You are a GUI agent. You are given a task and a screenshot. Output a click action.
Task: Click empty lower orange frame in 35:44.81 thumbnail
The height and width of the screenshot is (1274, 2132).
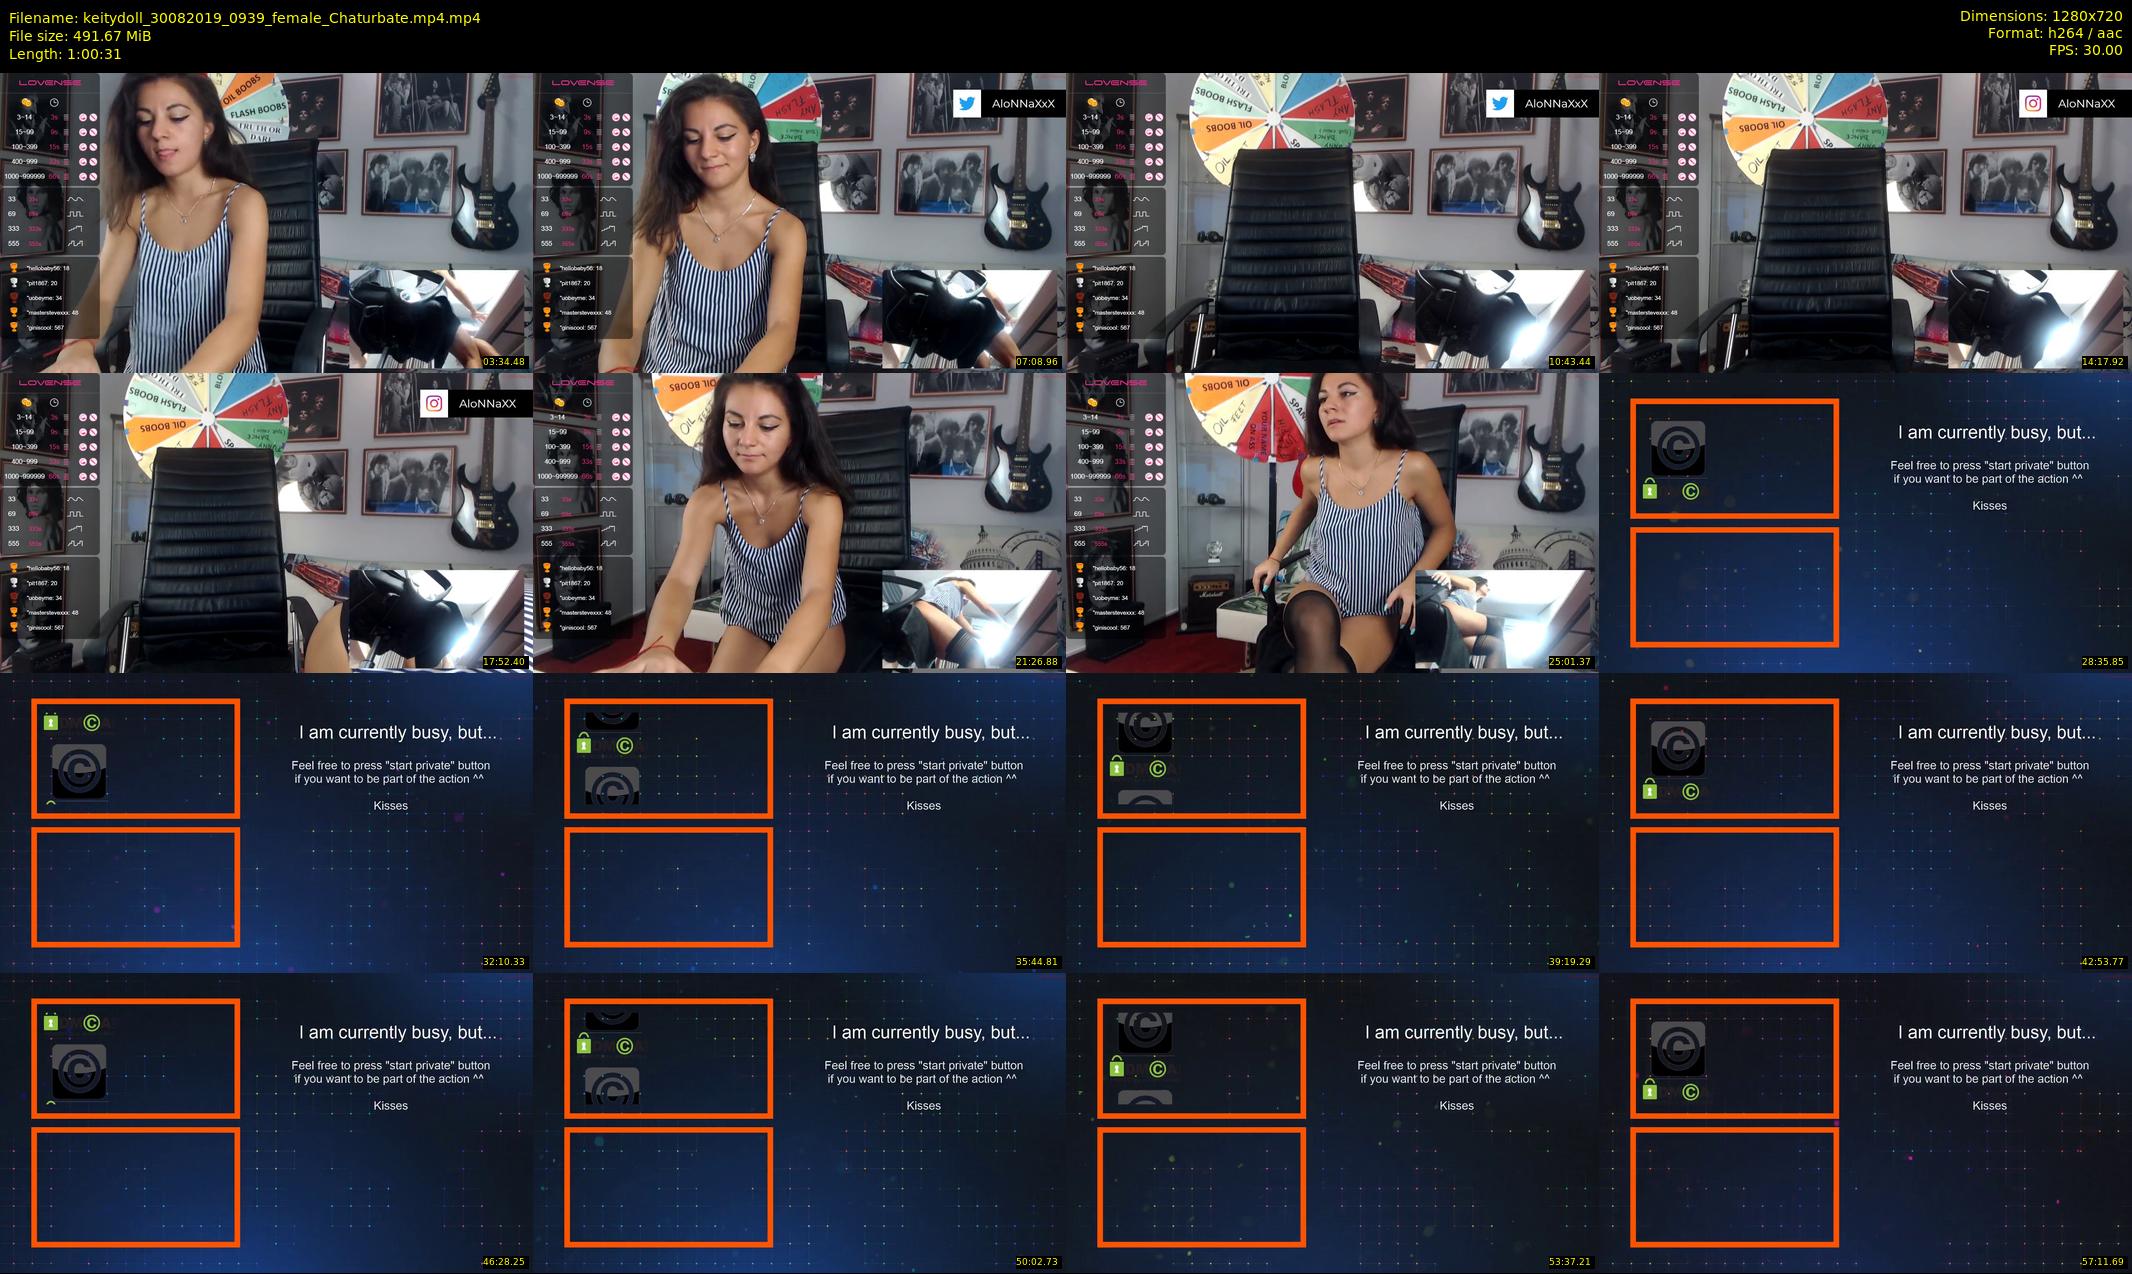(x=668, y=886)
